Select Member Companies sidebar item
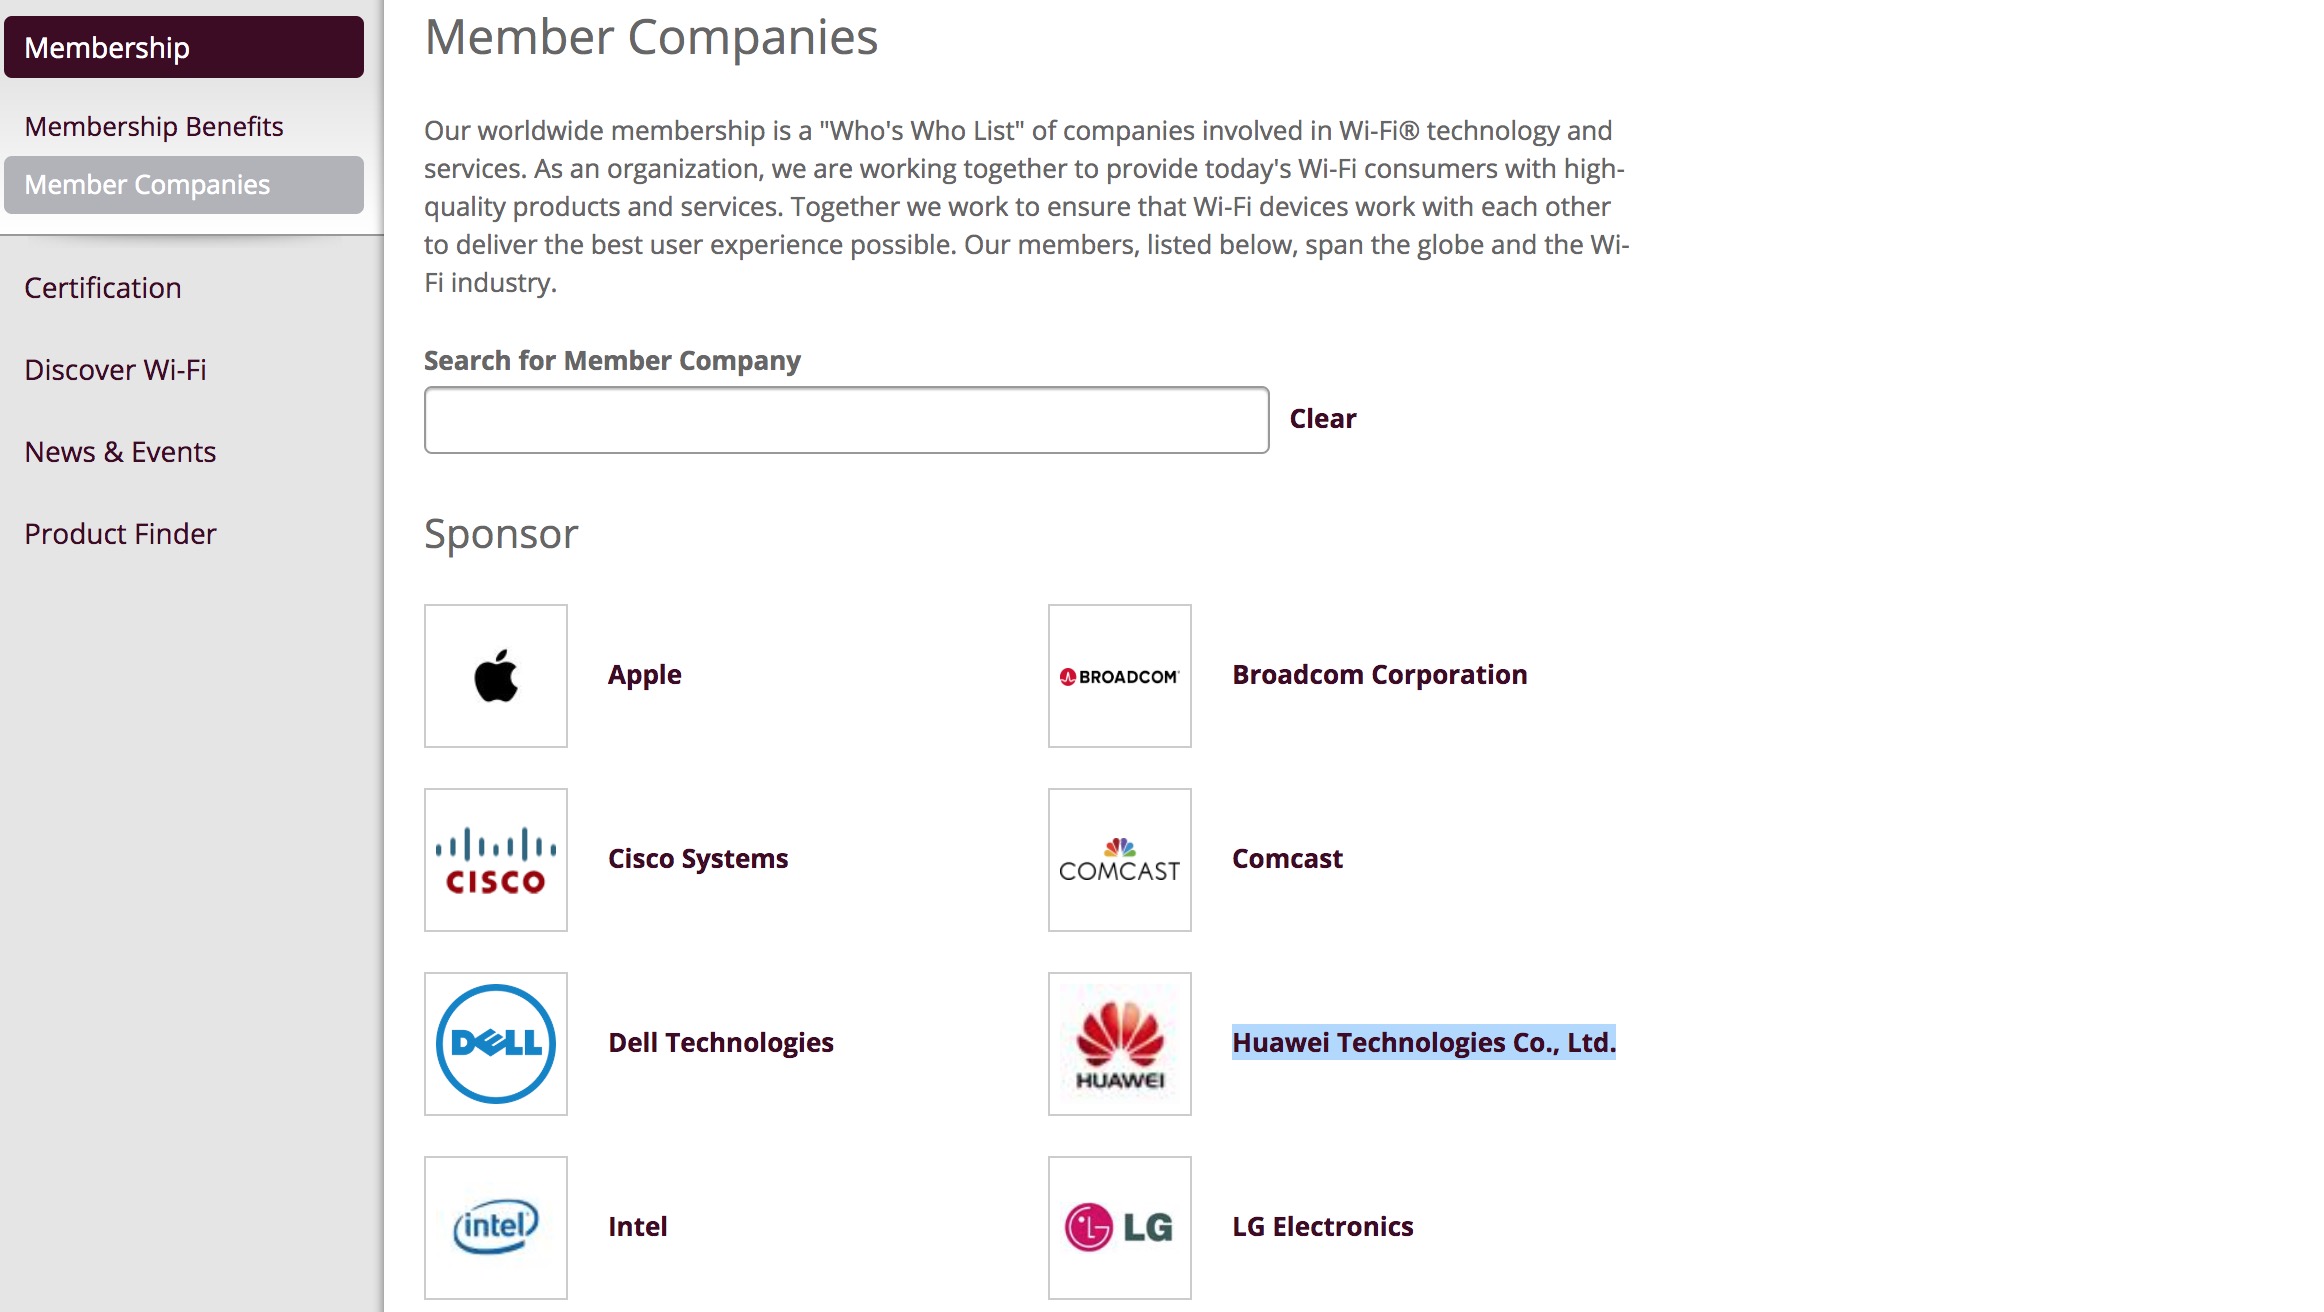Viewport: 2324px width, 1312px height. point(184,185)
